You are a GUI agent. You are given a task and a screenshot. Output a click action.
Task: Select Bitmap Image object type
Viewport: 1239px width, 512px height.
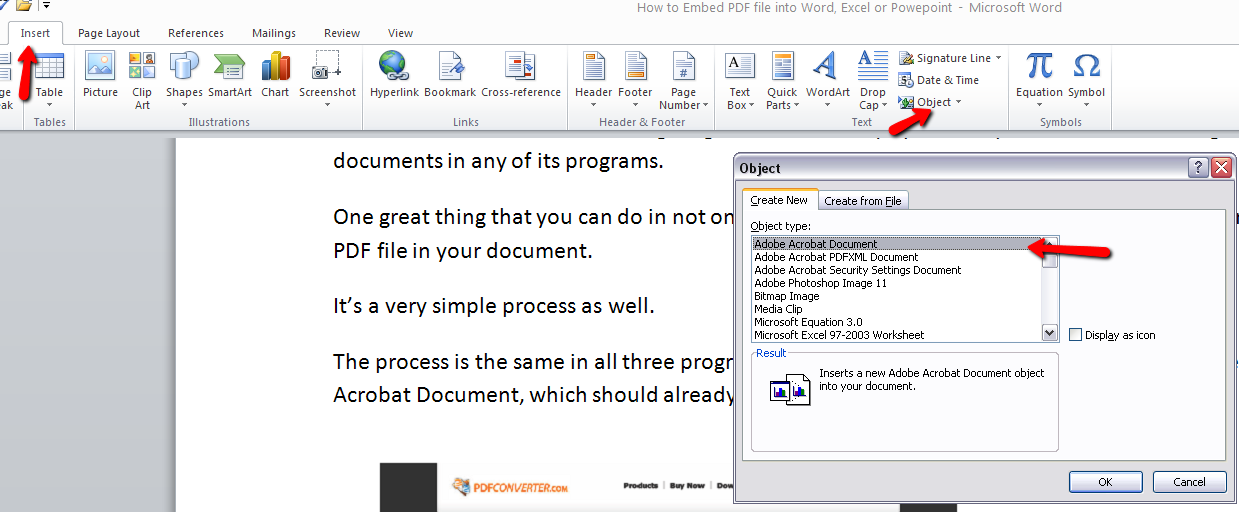click(x=896, y=296)
